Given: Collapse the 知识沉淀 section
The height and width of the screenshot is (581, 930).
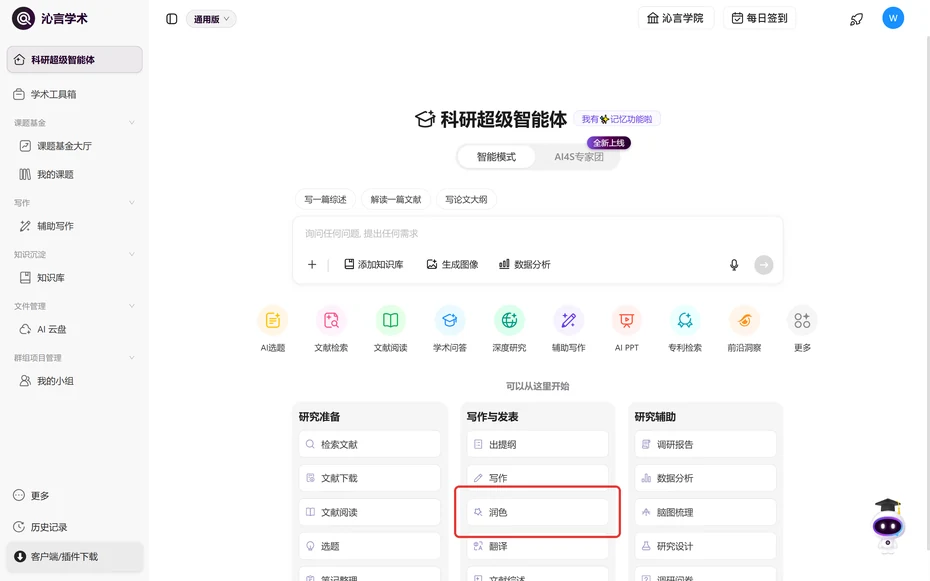Looking at the screenshot, I should 132,254.
